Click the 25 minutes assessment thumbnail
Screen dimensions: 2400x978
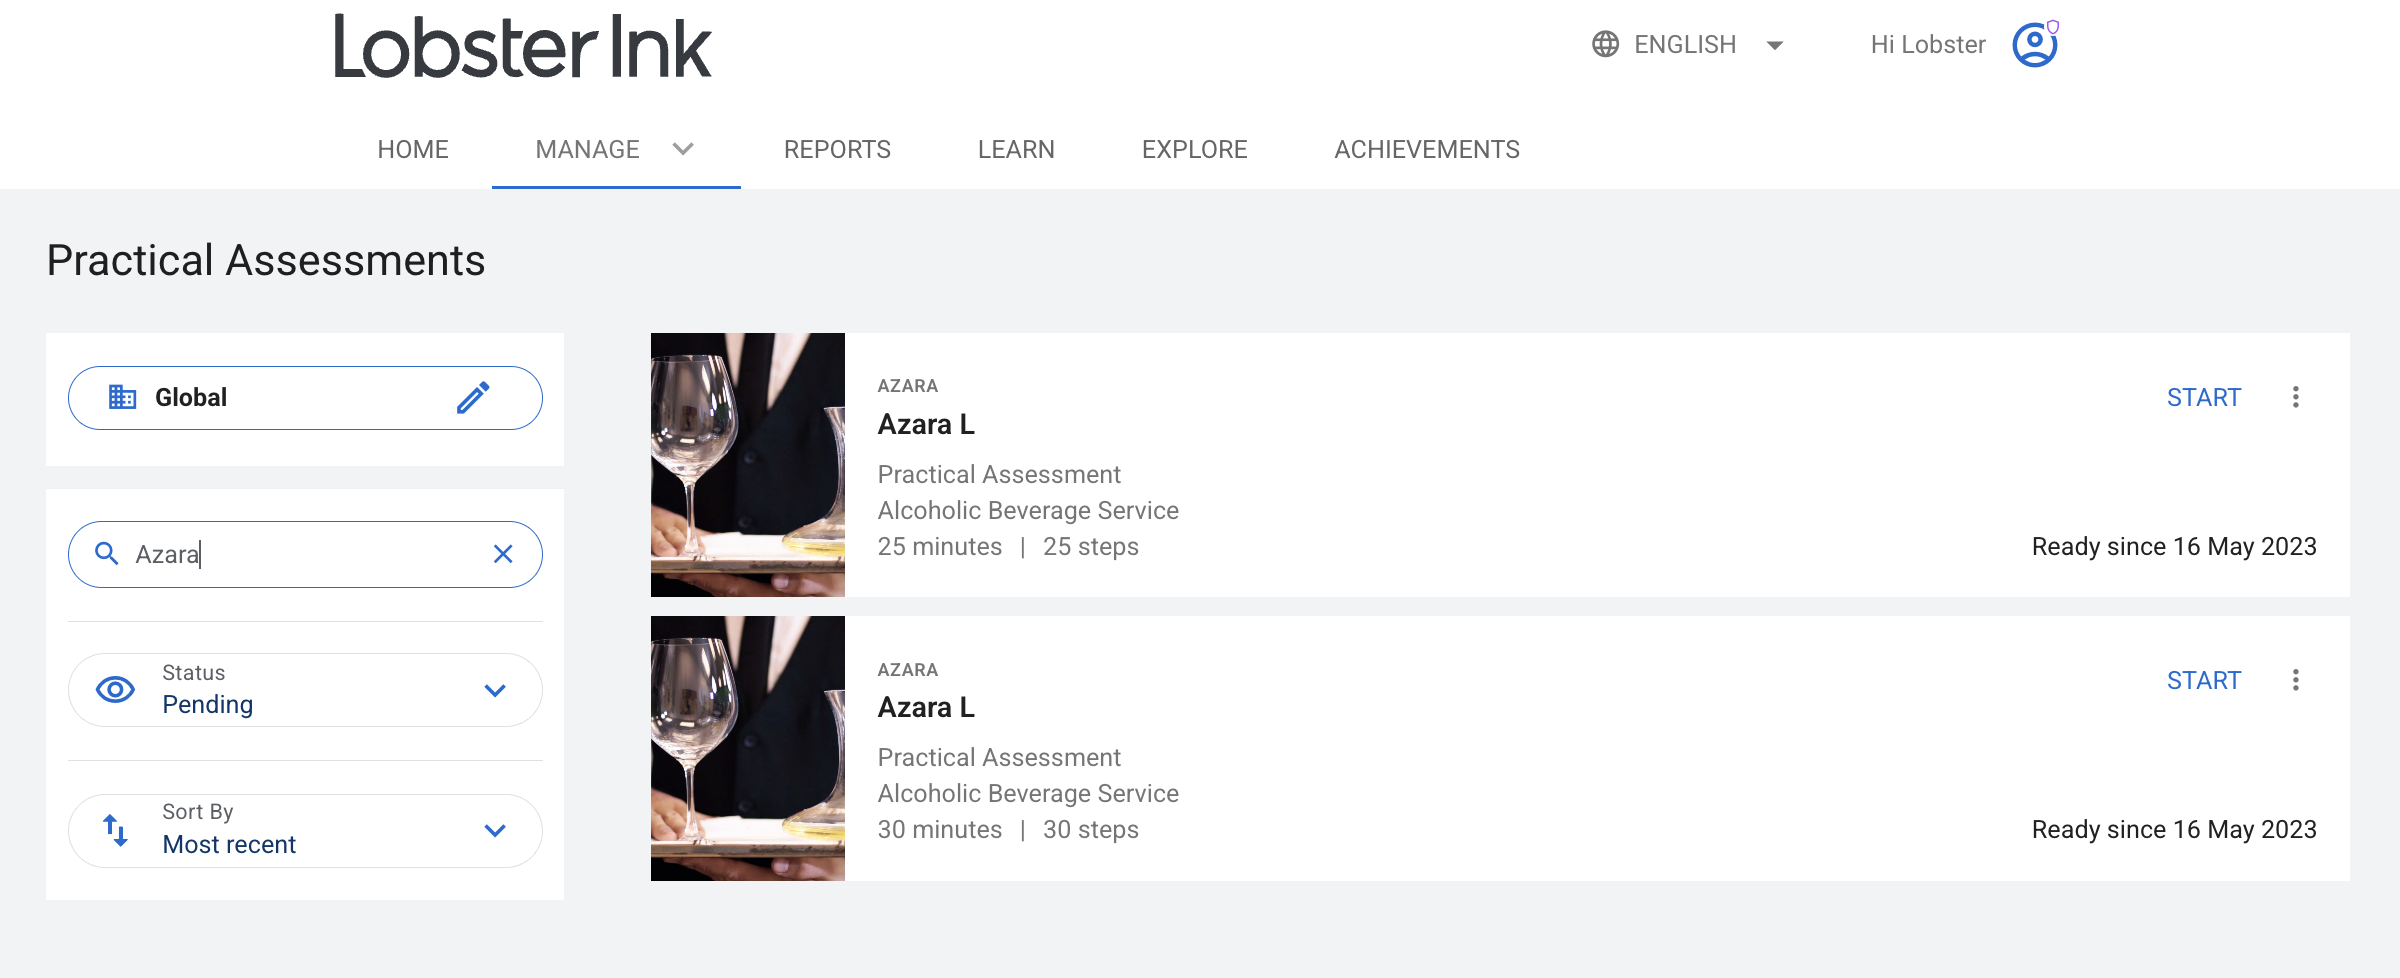coord(748,465)
